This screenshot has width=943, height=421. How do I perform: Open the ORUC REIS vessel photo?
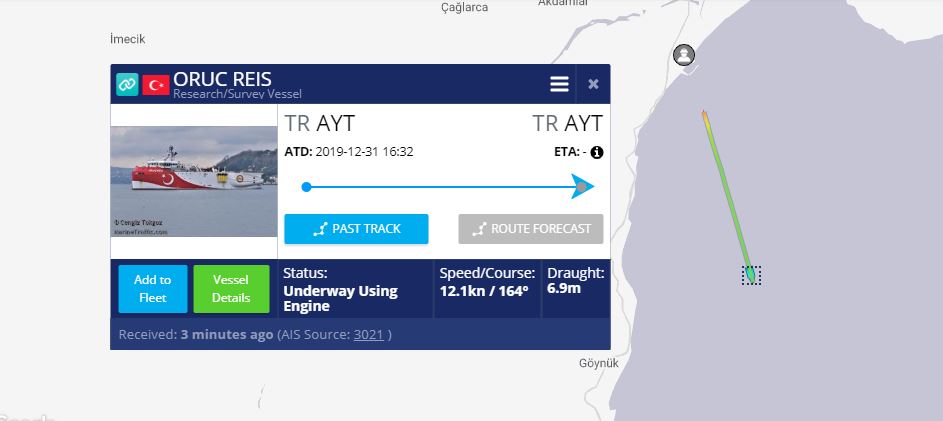(194, 181)
